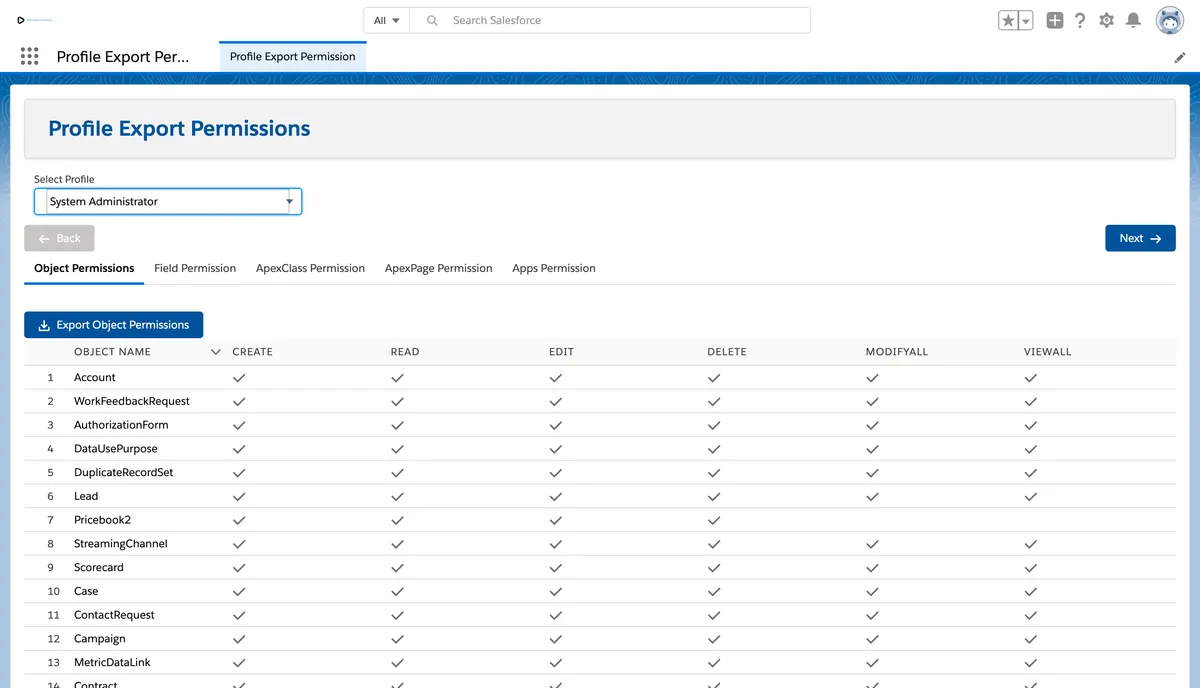
Task: Click the VIEWALL column header
Action: (x=1048, y=352)
